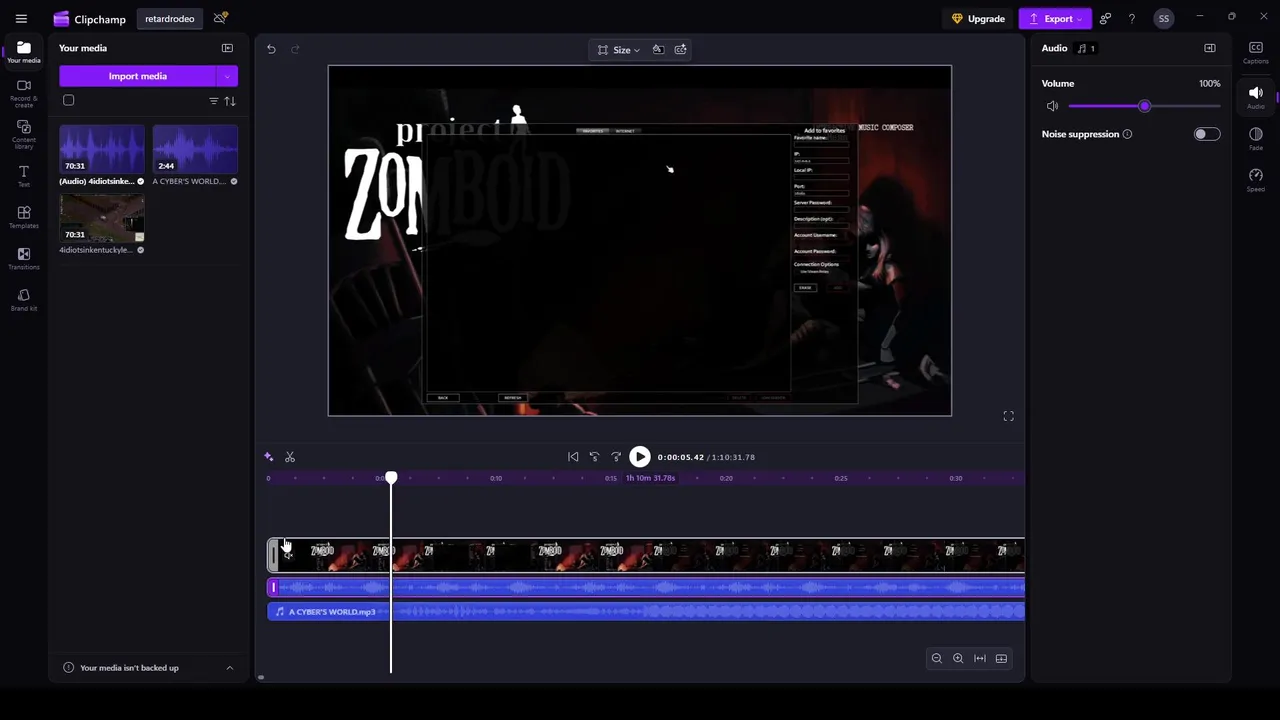Open the Fade properties tab

click(x=1256, y=138)
